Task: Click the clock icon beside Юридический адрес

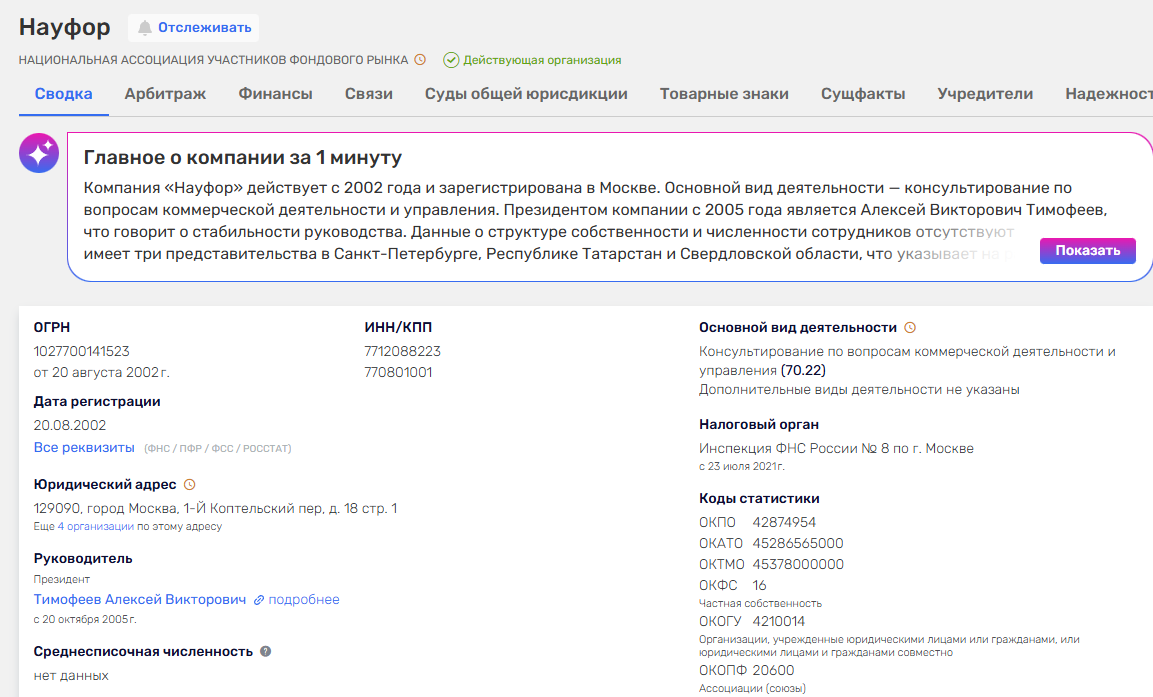Action: pyautogui.click(x=189, y=485)
